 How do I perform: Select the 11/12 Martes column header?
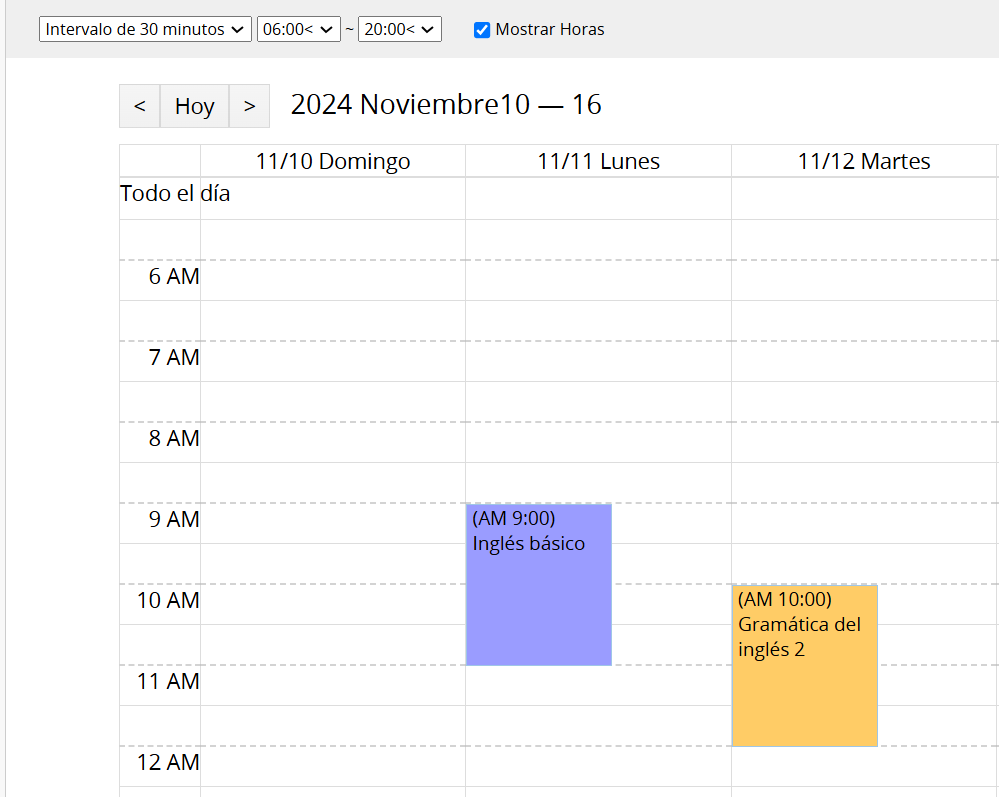(x=864, y=161)
